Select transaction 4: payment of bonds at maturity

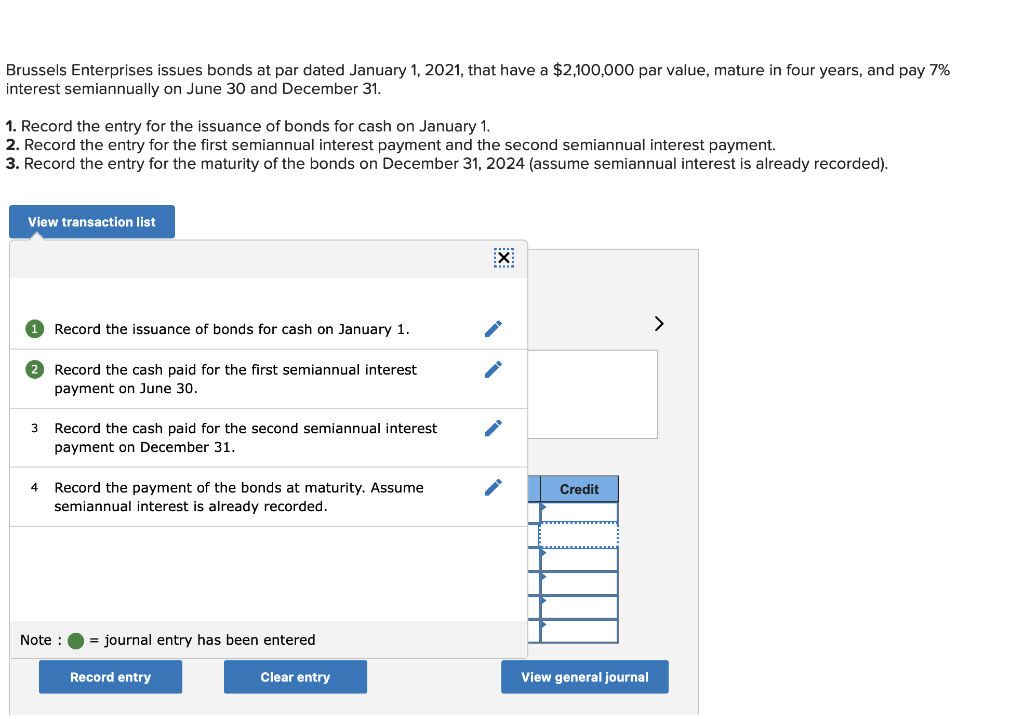(268, 497)
